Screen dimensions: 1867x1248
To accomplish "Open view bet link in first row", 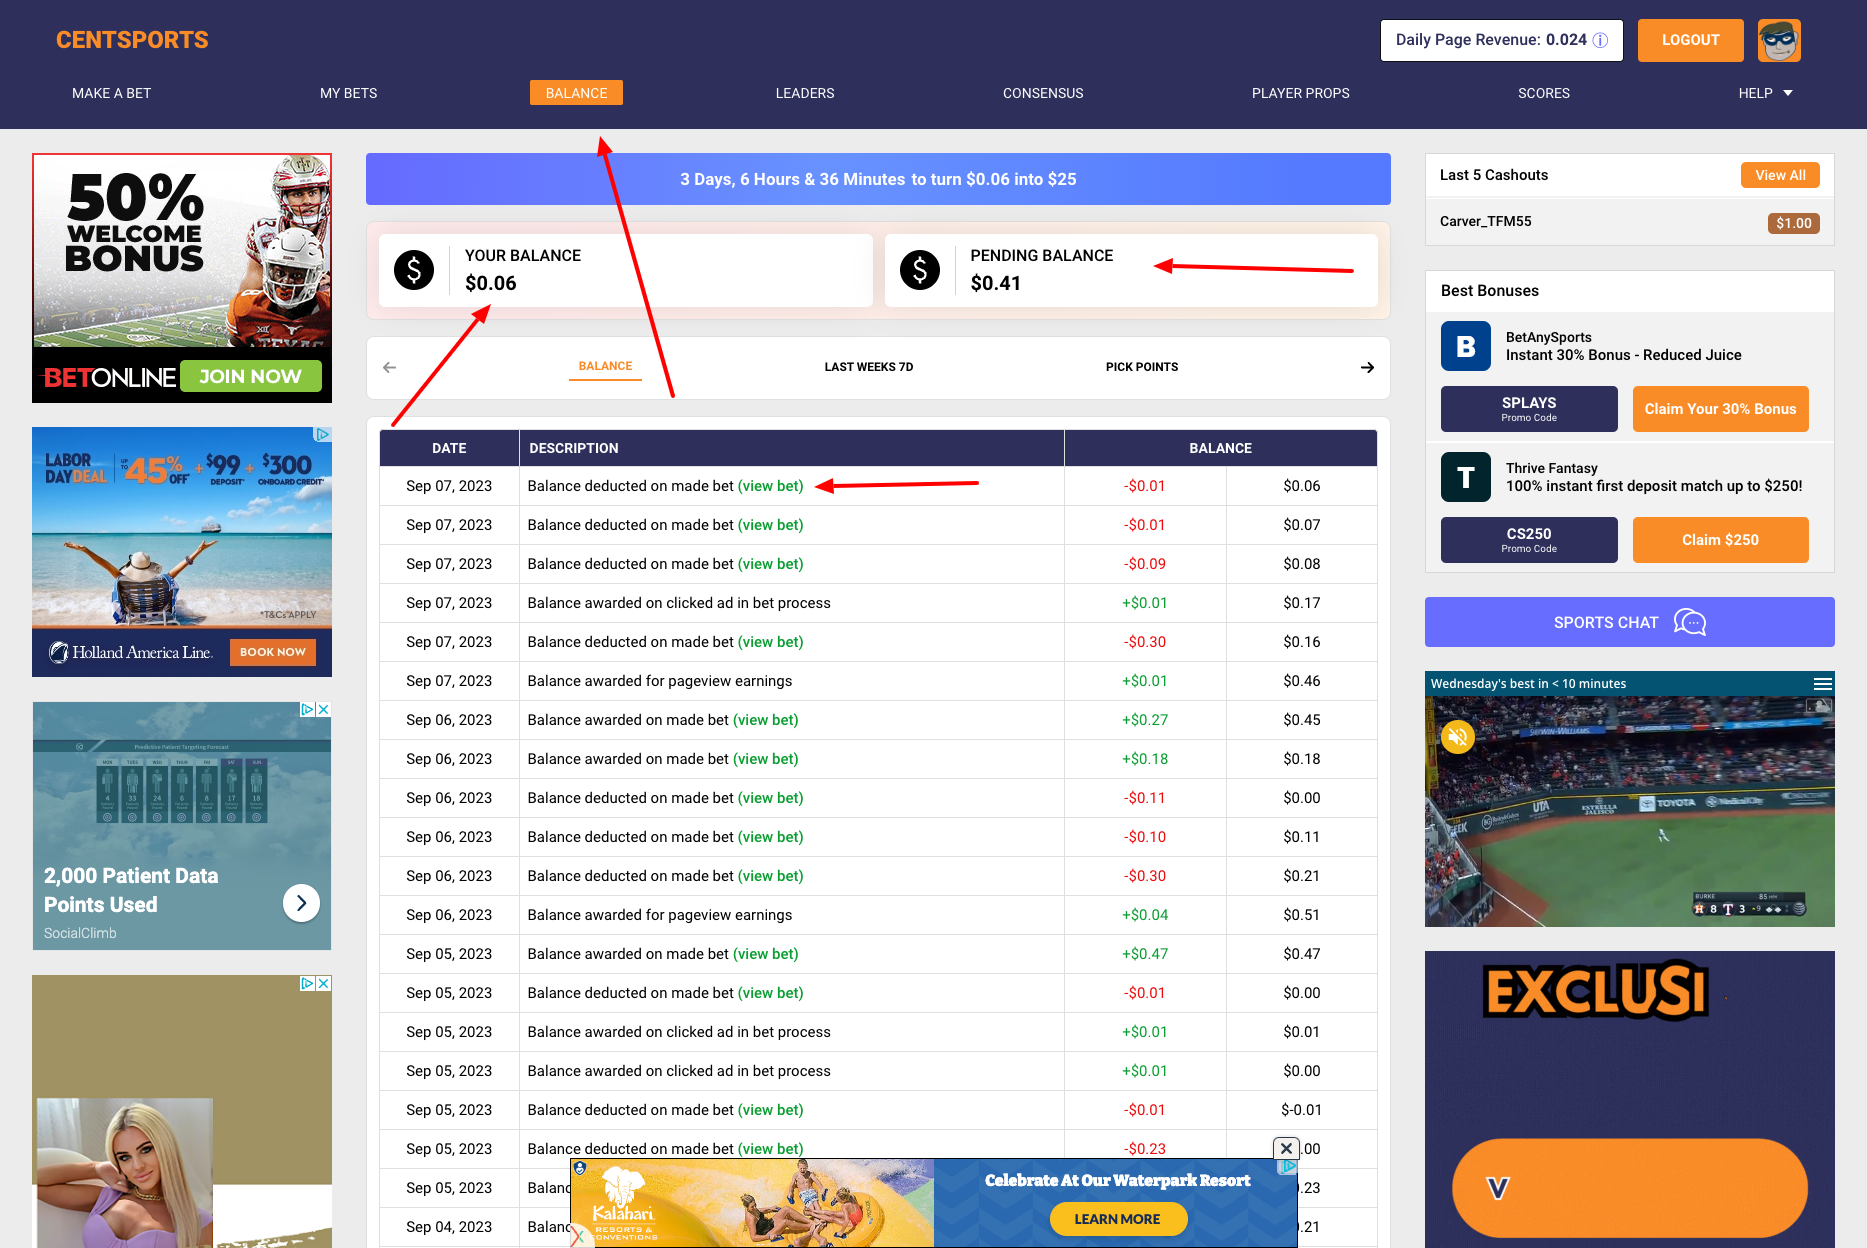I will [x=770, y=486].
